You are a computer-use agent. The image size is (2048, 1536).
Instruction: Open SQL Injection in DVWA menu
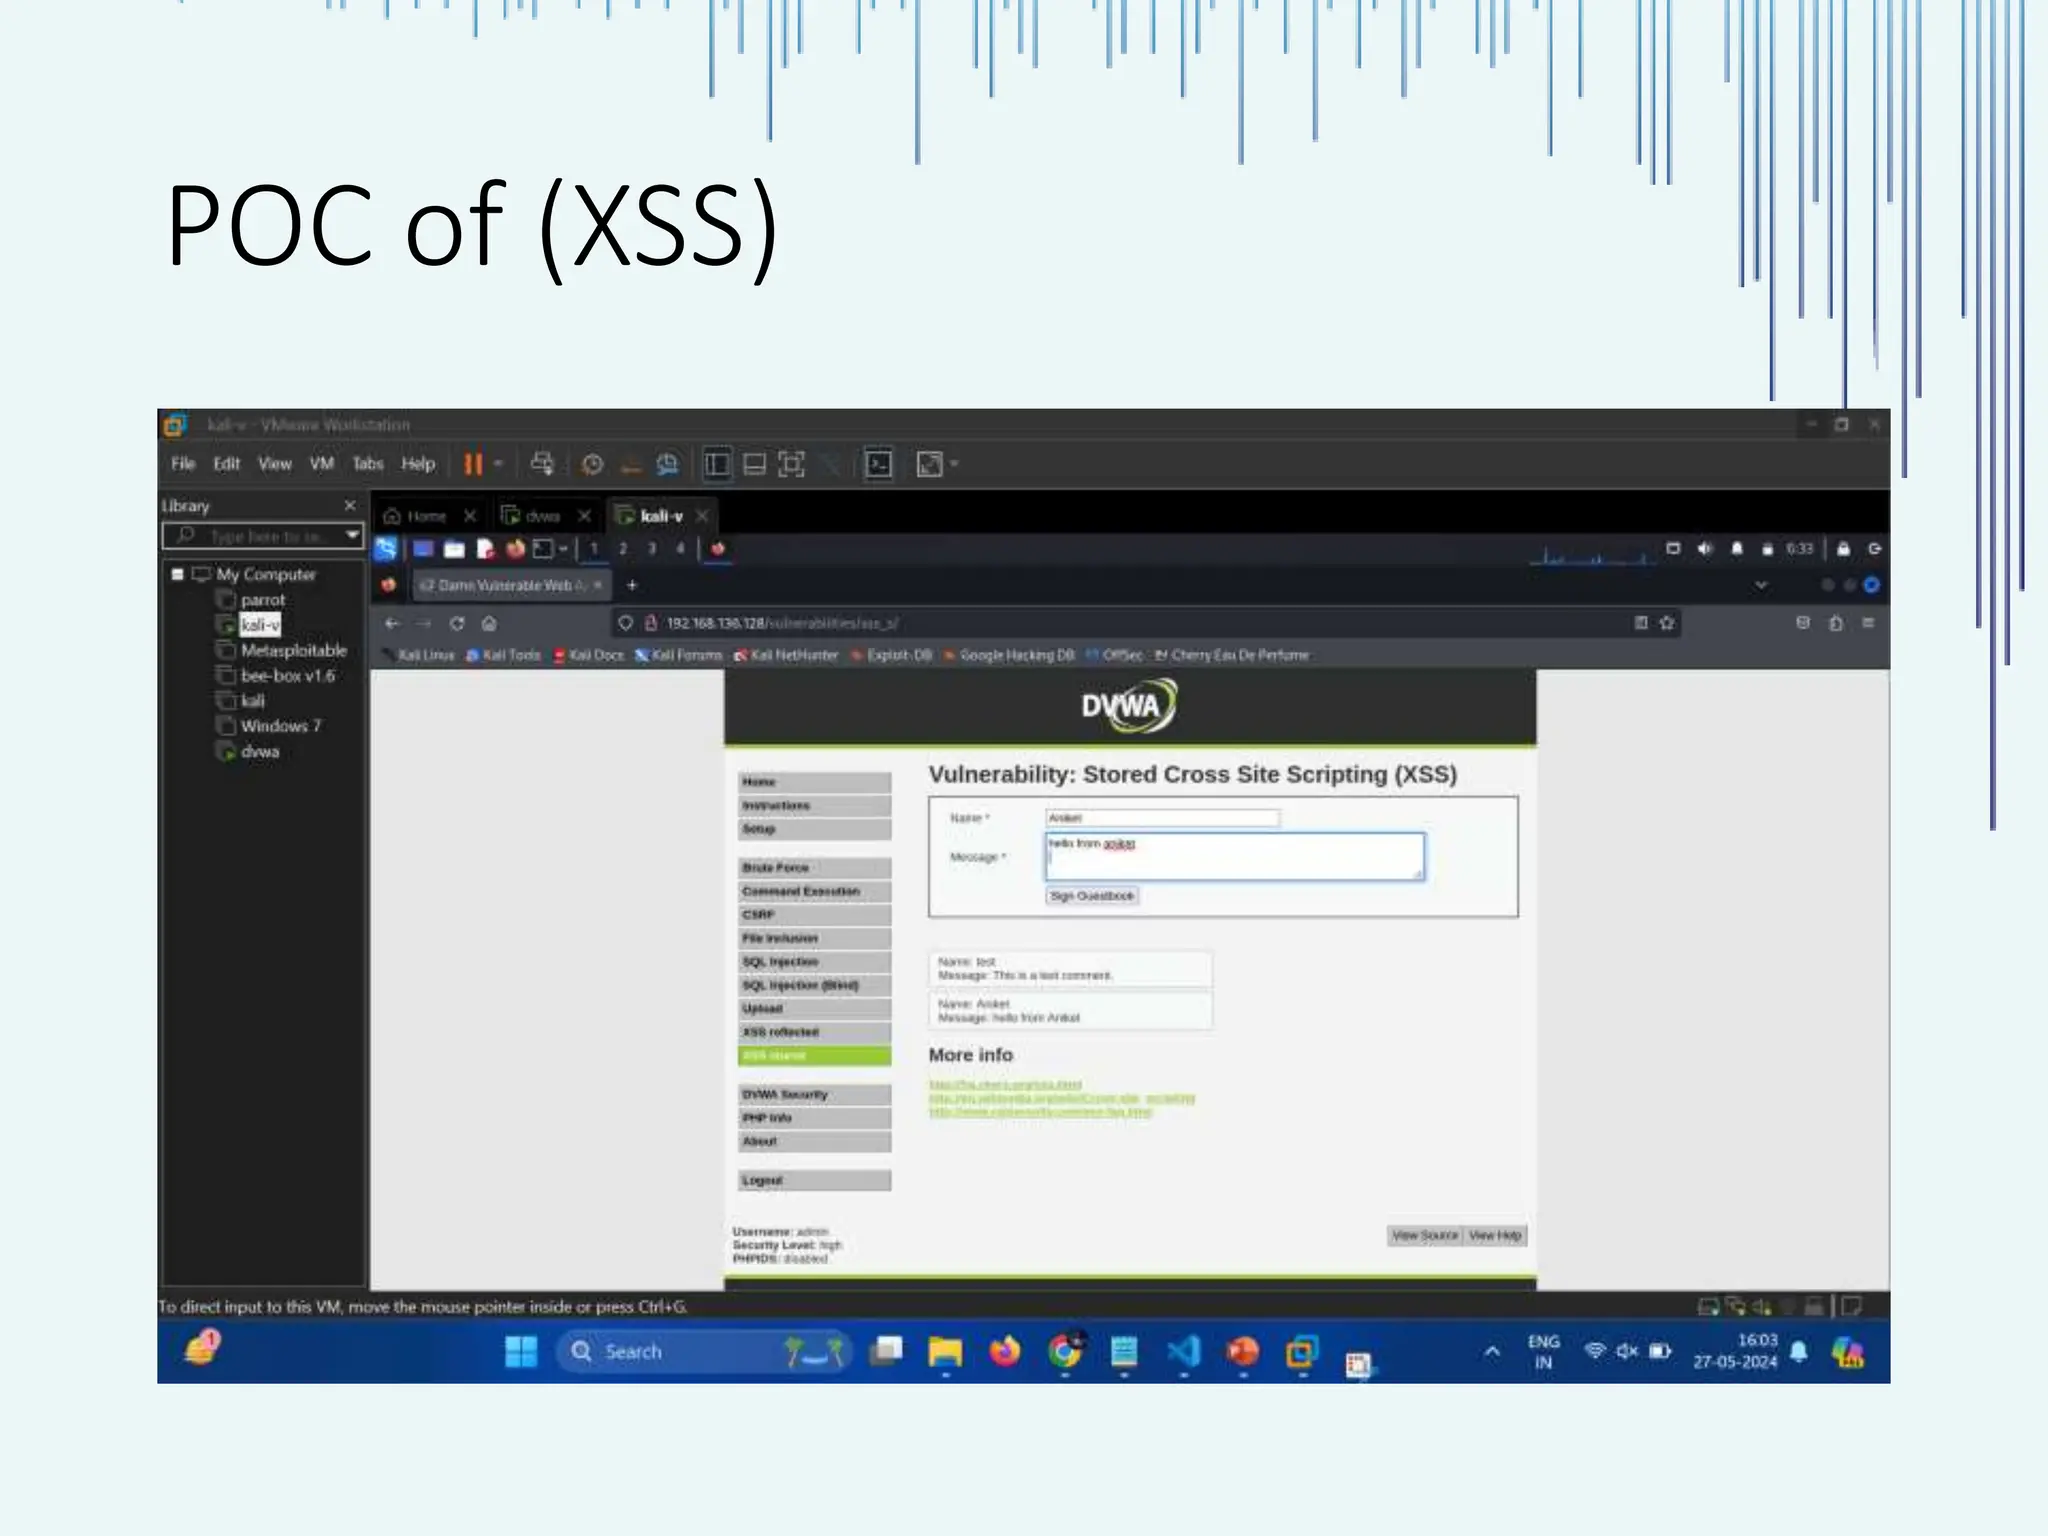pos(815,962)
